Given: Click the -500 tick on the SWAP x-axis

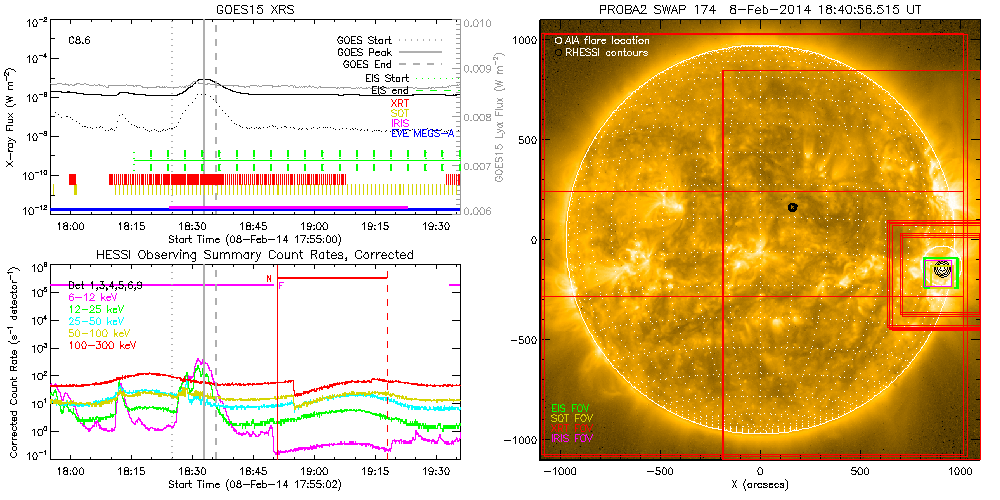Looking at the screenshot, I should 659,472.
